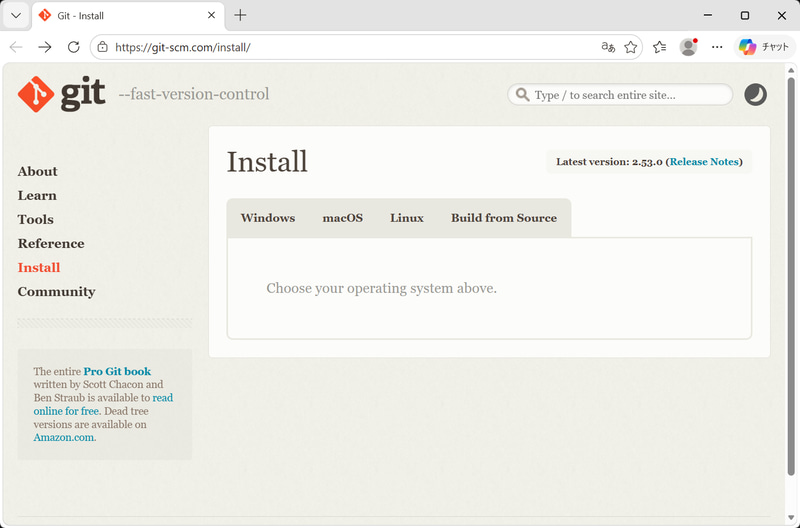Image resolution: width=800 pixels, height=528 pixels.
Task: Open Reference in sidebar
Action: [51, 243]
